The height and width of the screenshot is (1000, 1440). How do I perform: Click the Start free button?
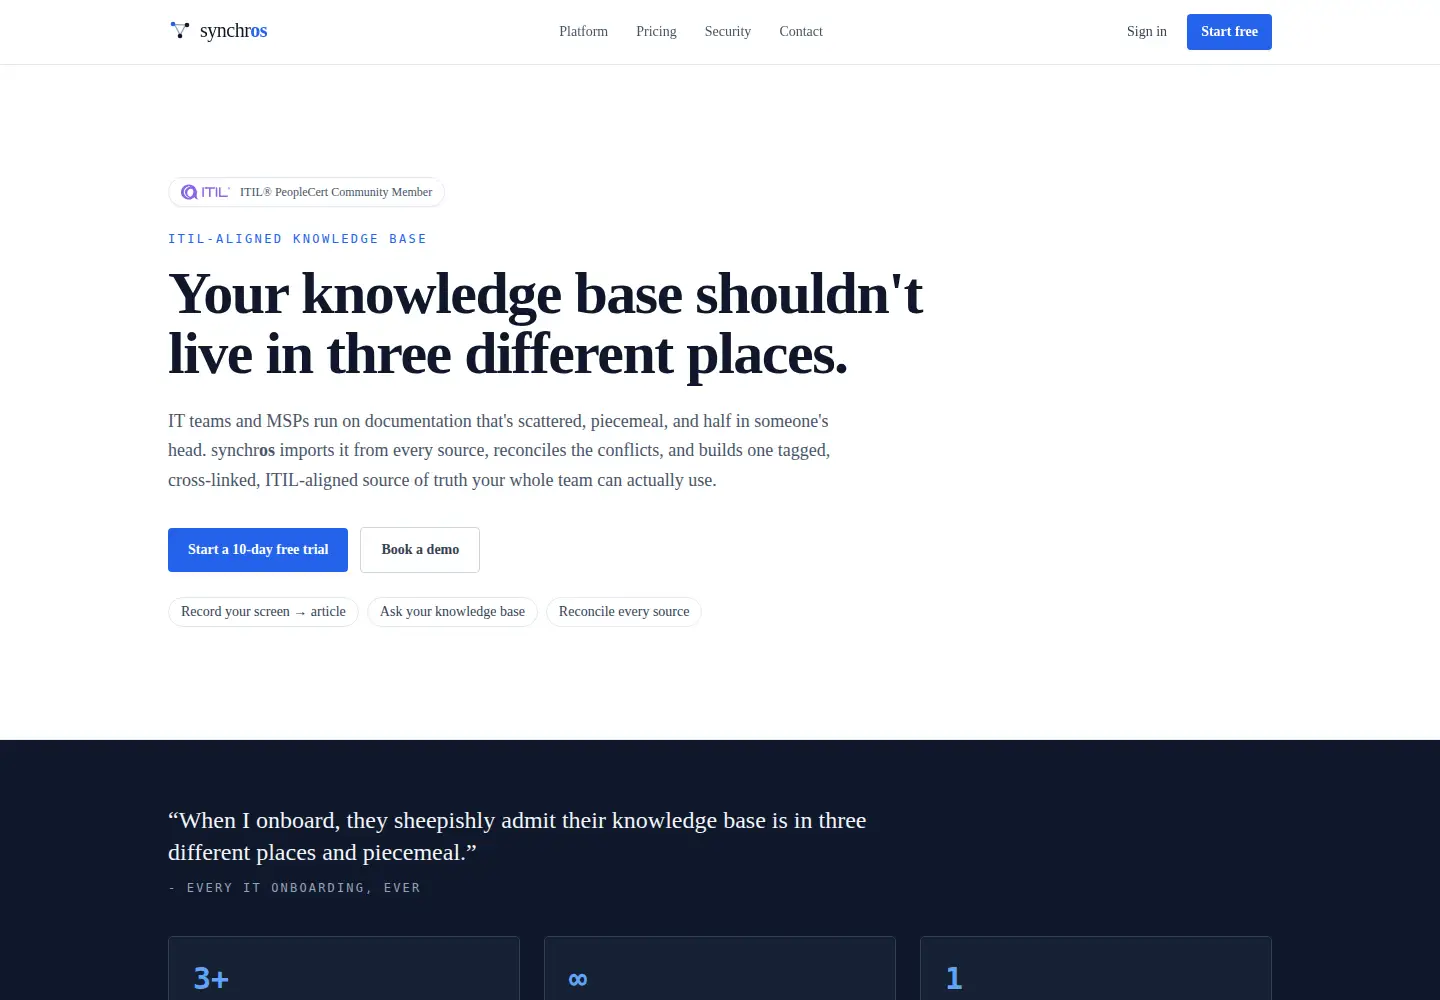[x=1229, y=32]
